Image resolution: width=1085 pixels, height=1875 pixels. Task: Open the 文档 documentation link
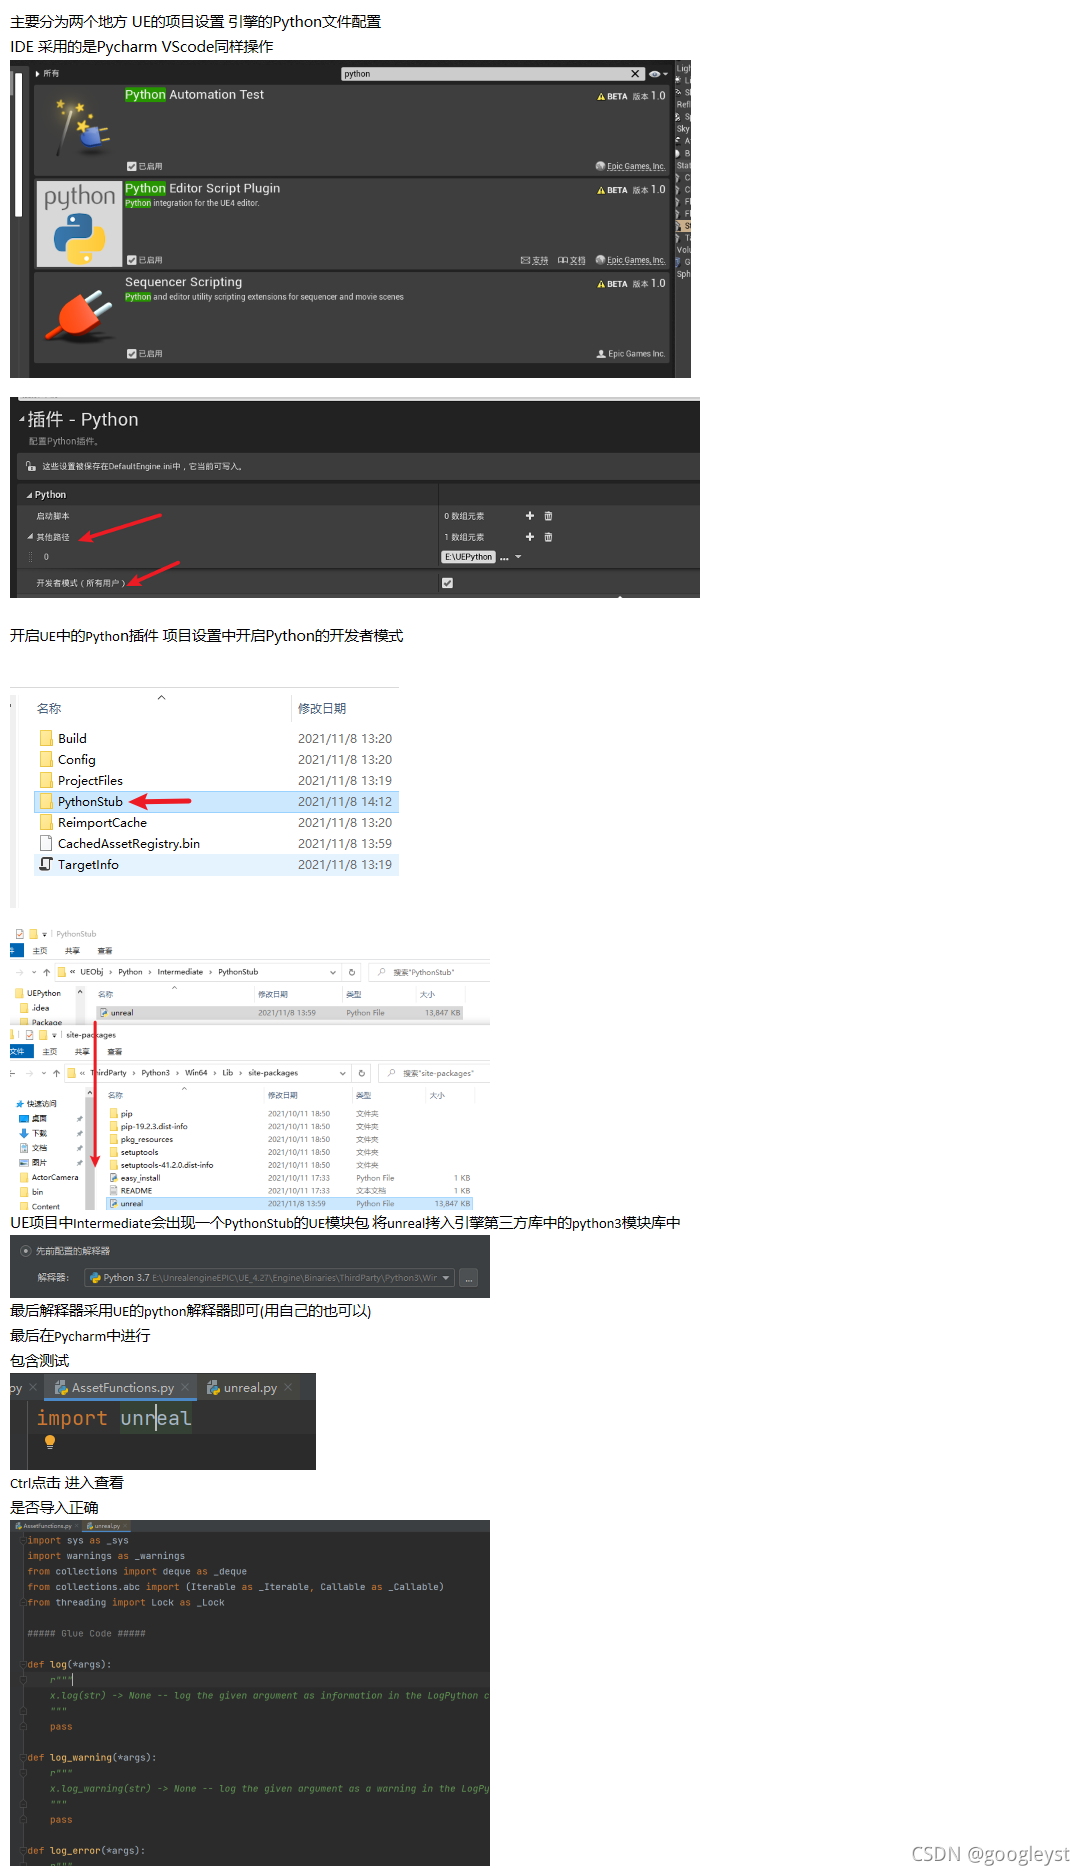(572, 260)
